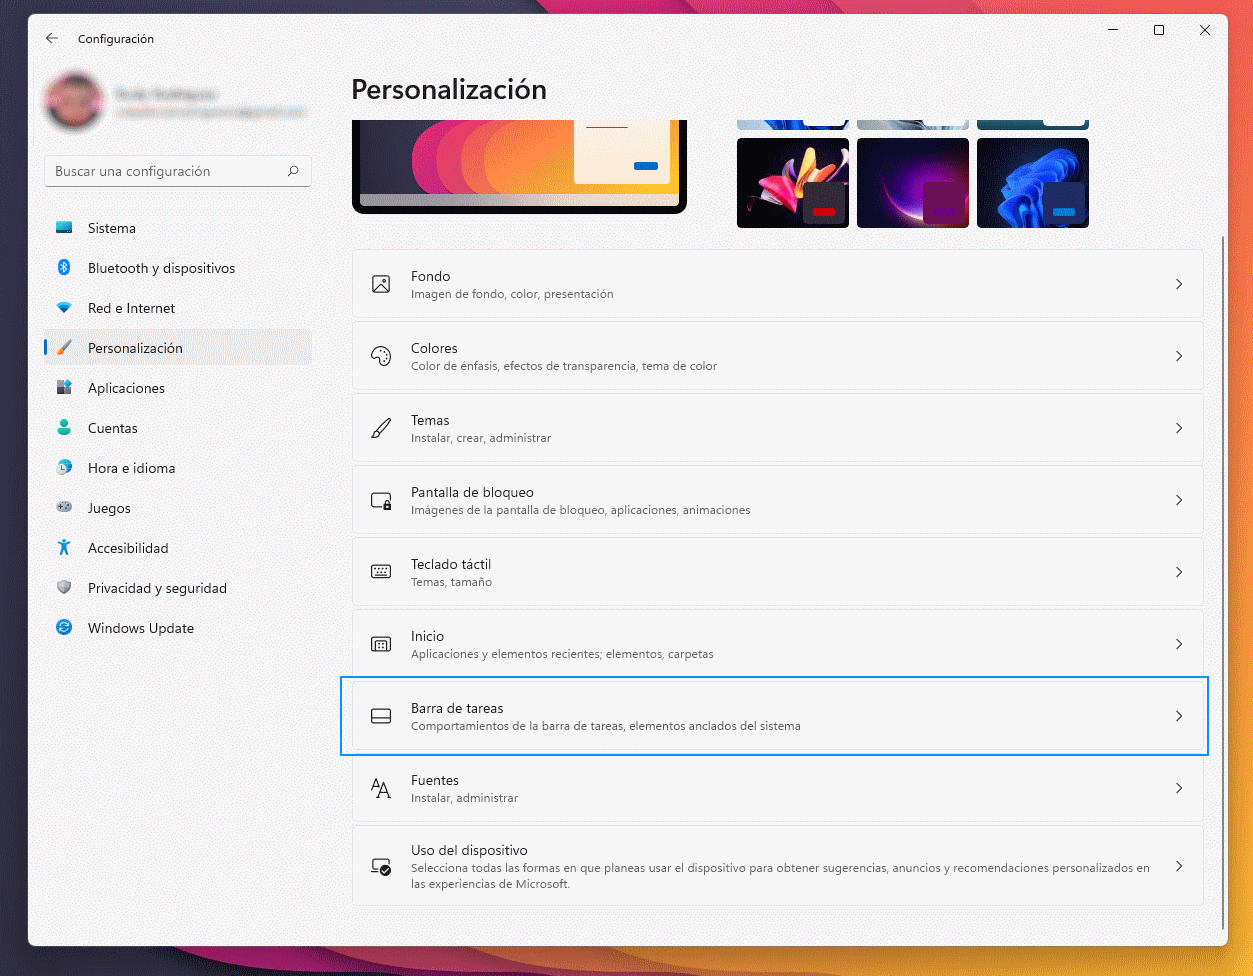Click the current theme preview image
The width and height of the screenshot is (1253, 976).
point(519,166)
